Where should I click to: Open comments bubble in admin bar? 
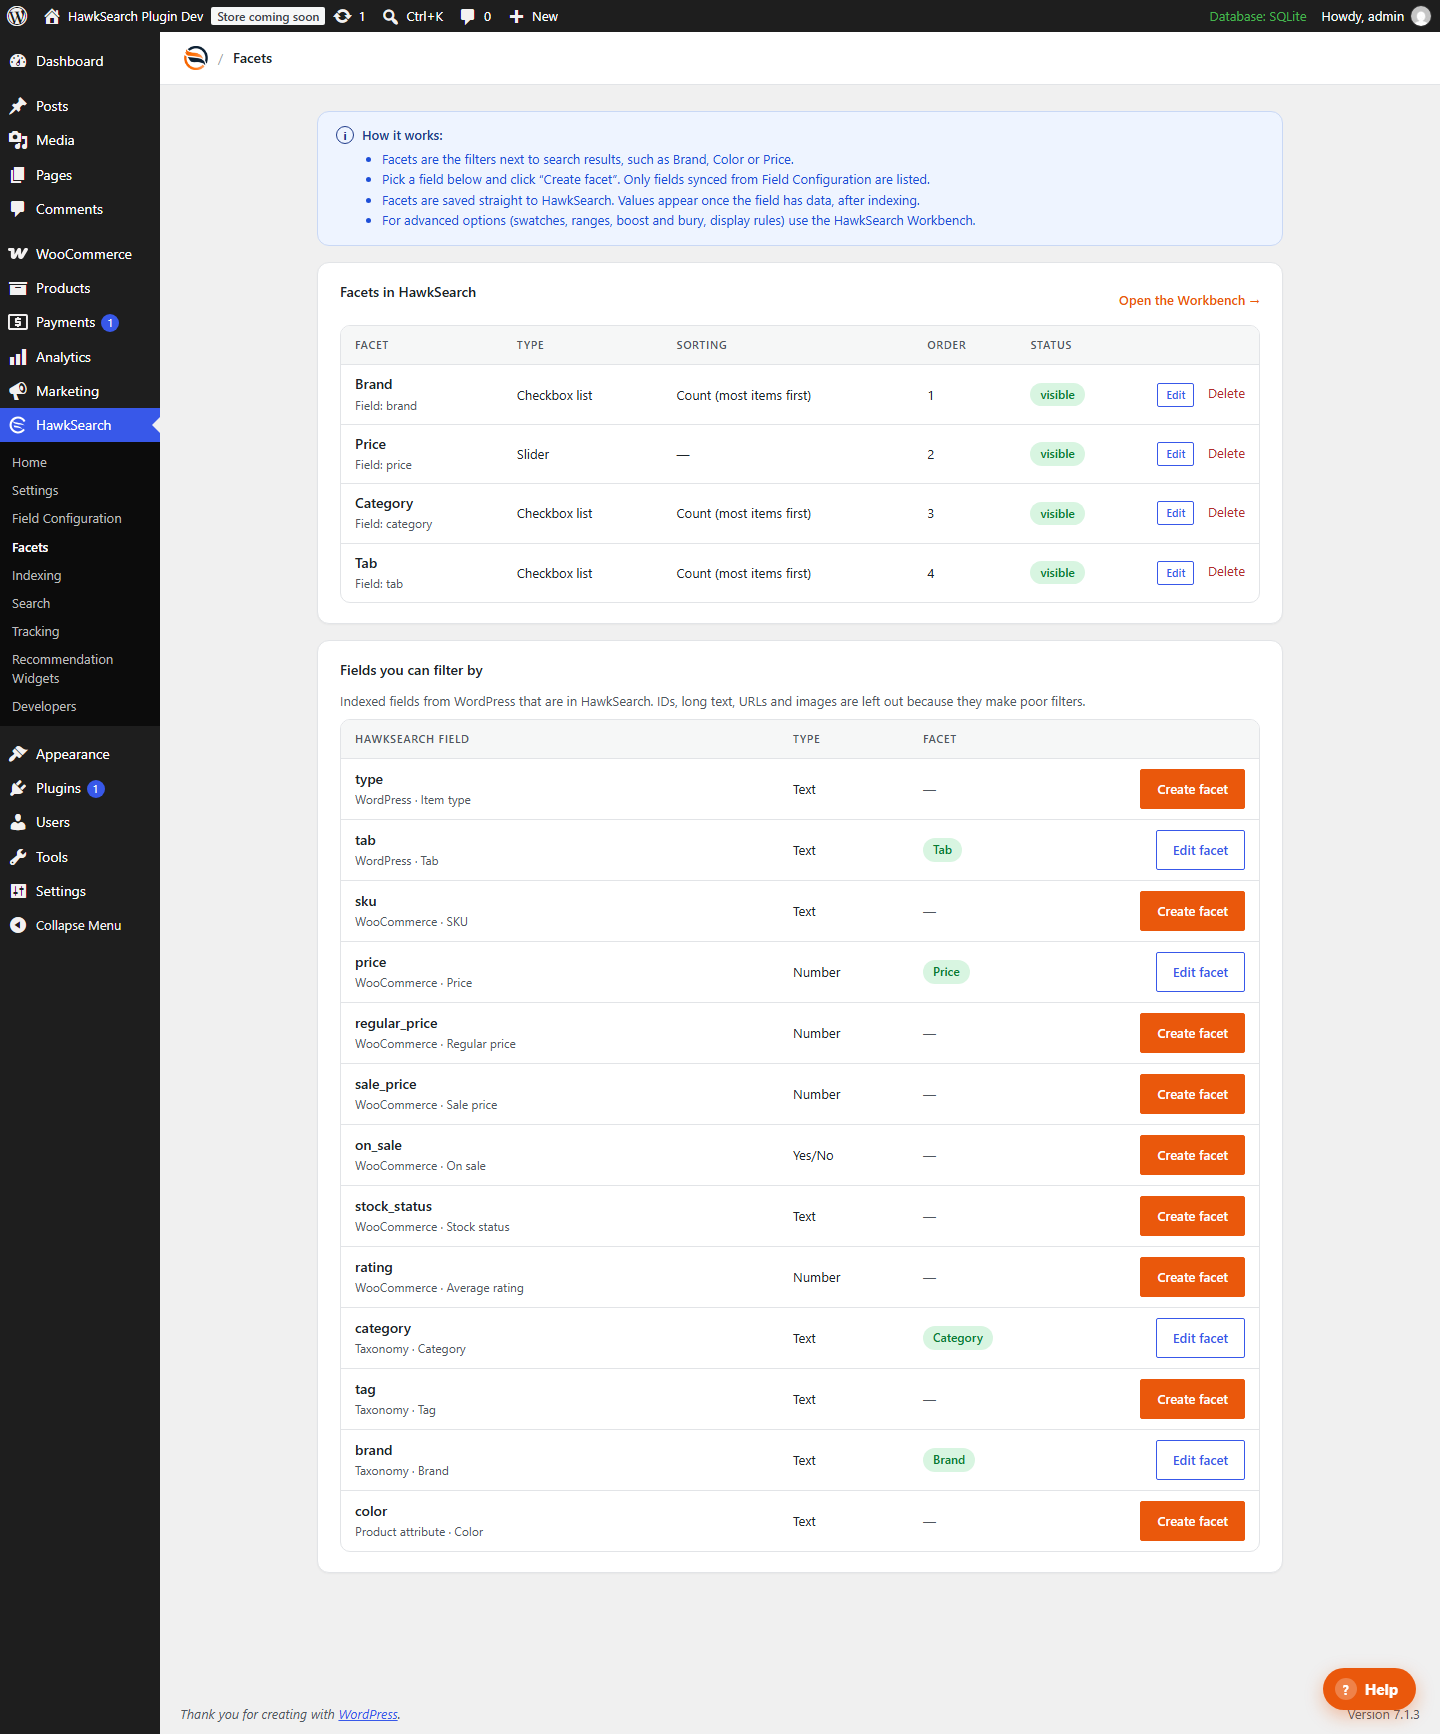[467, 16]
